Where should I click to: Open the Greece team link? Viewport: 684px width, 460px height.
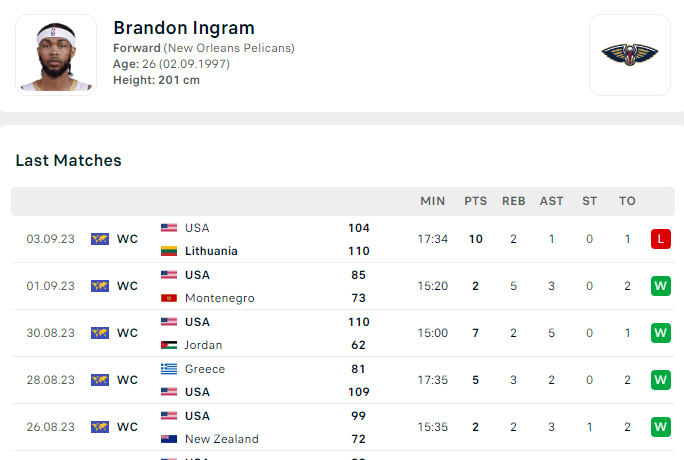pyautogui.click(x=205, y=369)
